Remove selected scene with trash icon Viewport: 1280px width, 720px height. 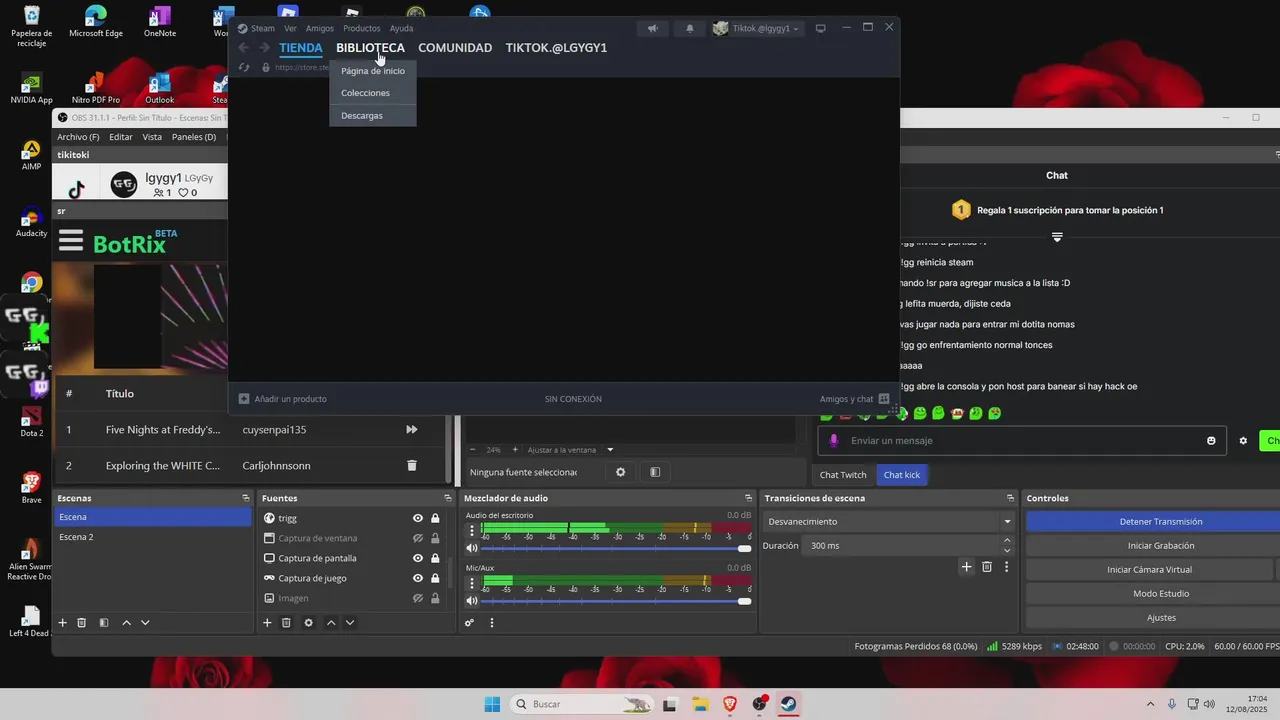pyautogui.click(x=82, y=622)
